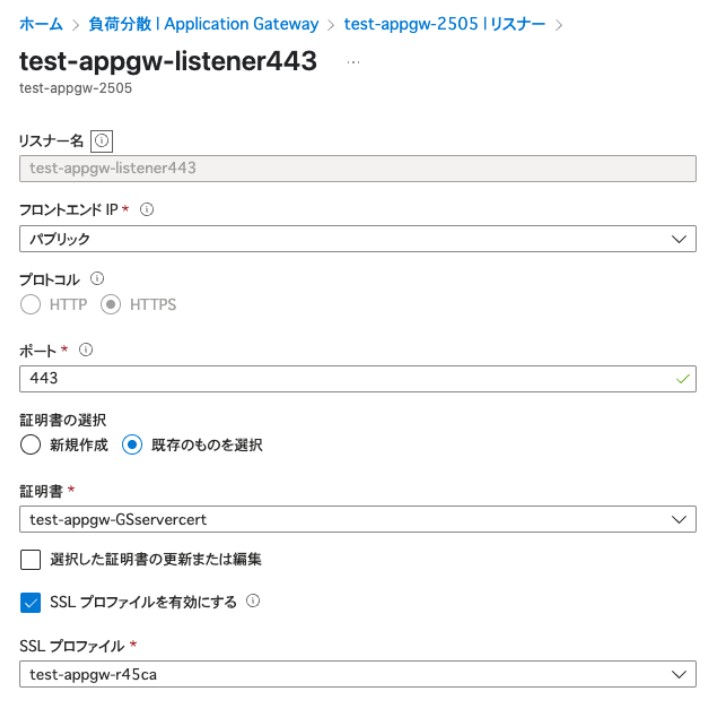The image size is (722, 718).
Task: Expand the 証明書 dropdown list
Action: point(357,519)
